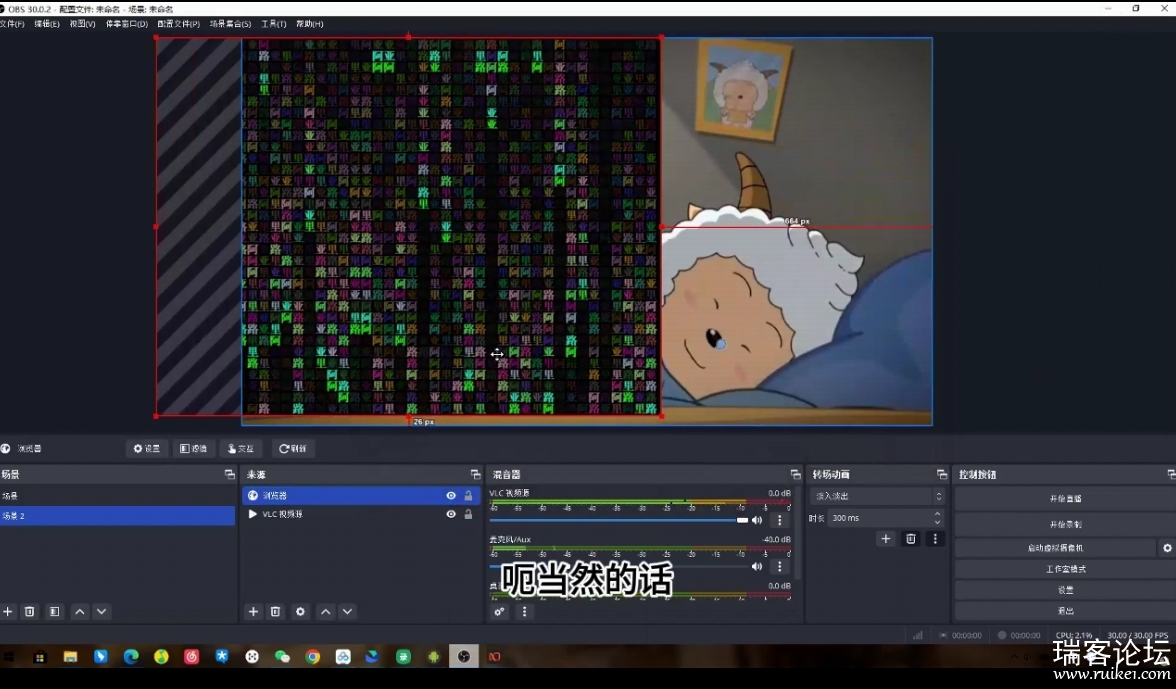1176x689 pixels.
Task: Select scene 场景 2 in list
Action: click(117, 516)
